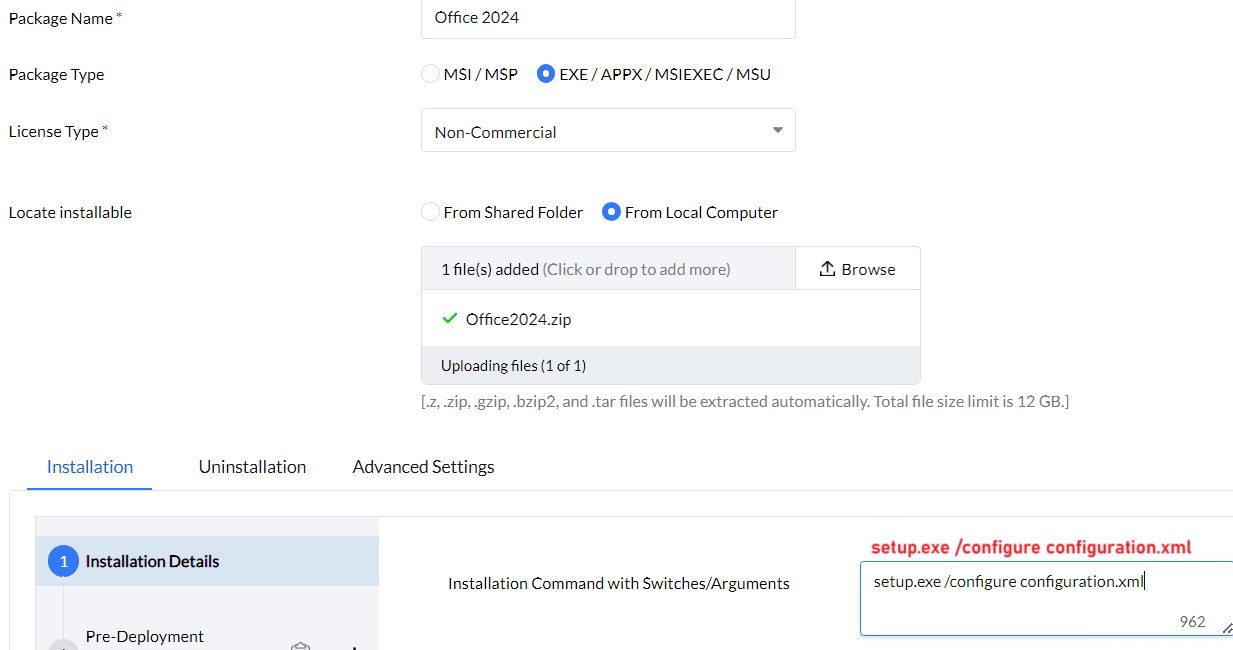
Task: Click the file drop area header
Action: pos(608,269)
